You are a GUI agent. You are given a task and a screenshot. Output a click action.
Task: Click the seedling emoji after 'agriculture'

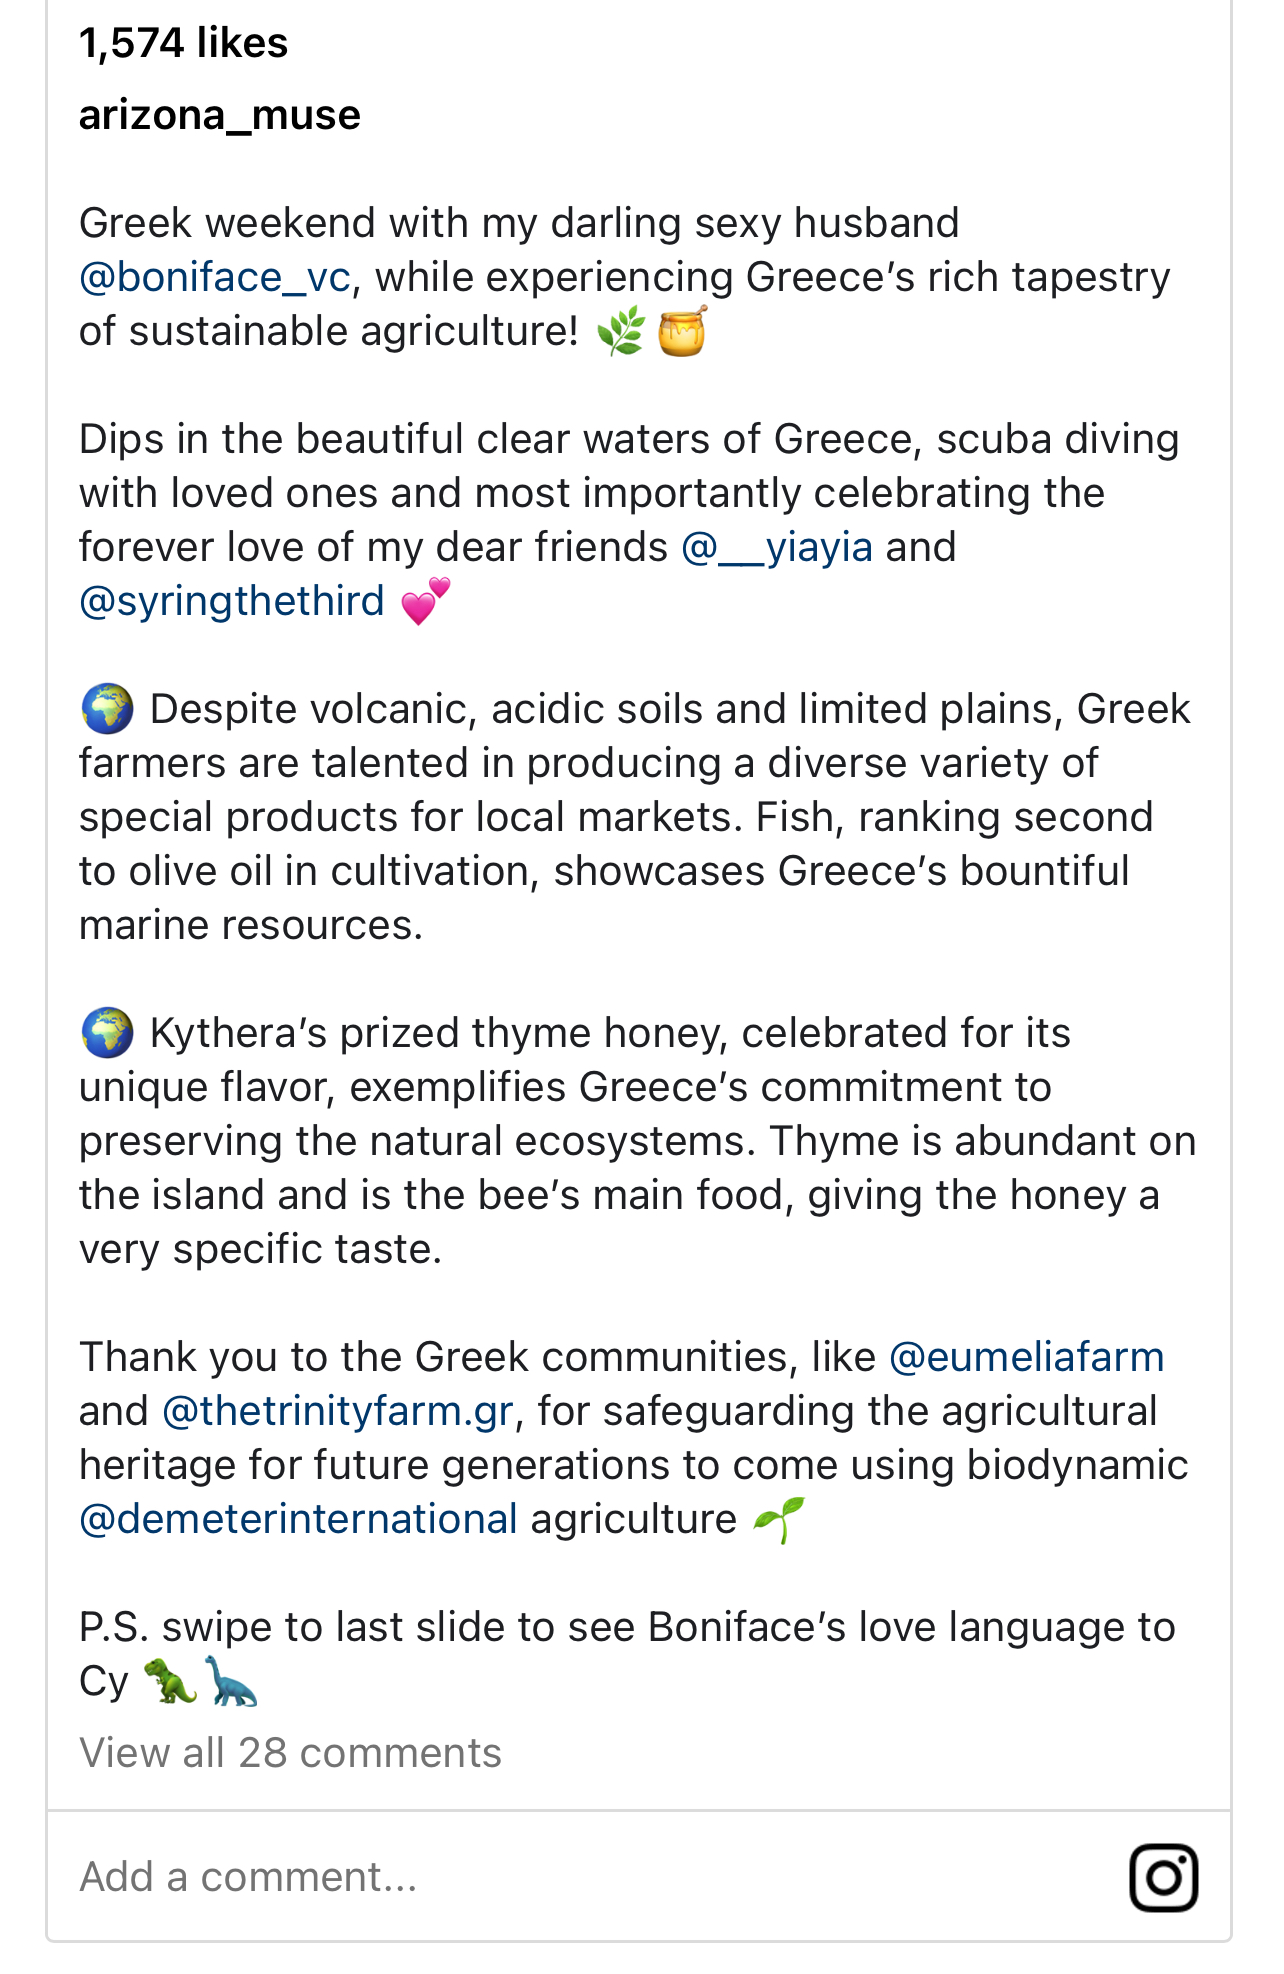[x=778, y=1520]
